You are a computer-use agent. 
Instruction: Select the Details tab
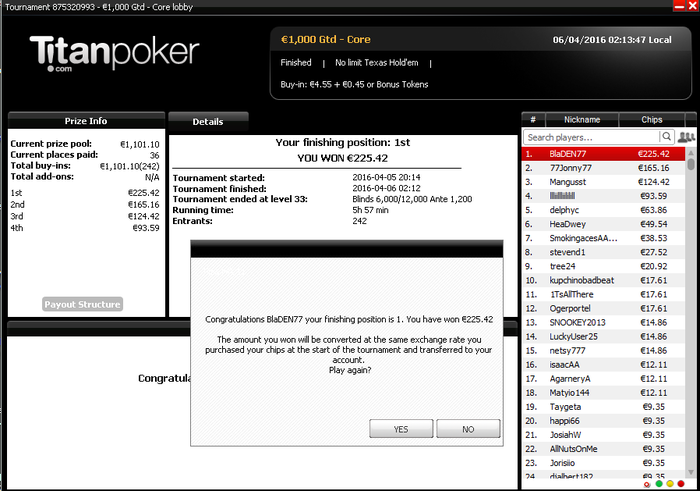(208, 121)
